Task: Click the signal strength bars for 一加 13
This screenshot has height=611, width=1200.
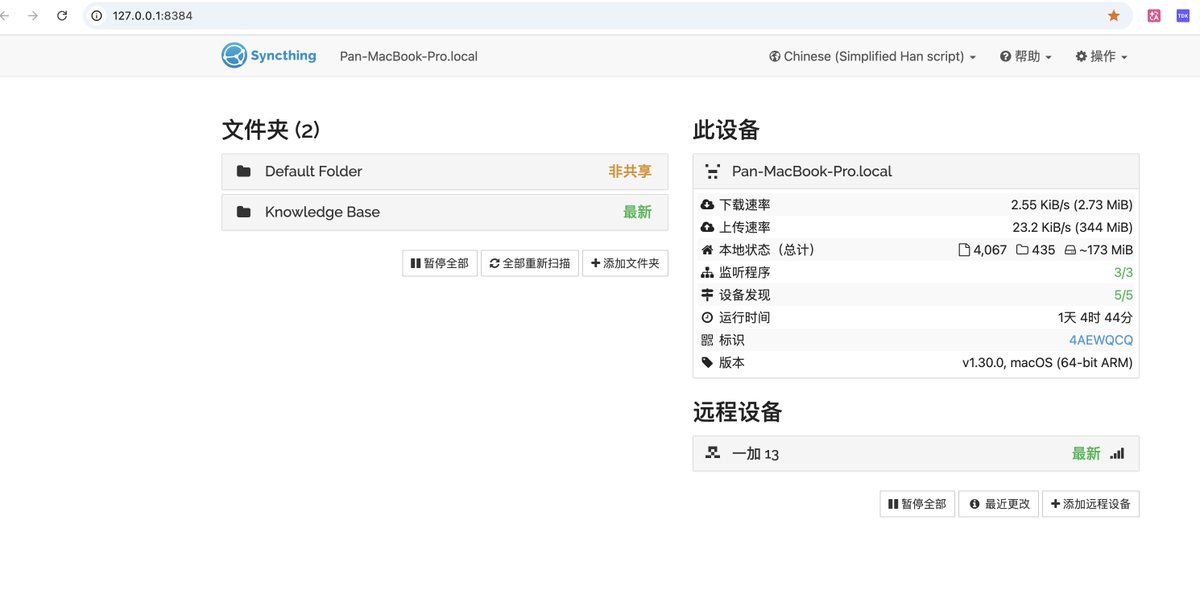Action: (x=1117, y=453)
